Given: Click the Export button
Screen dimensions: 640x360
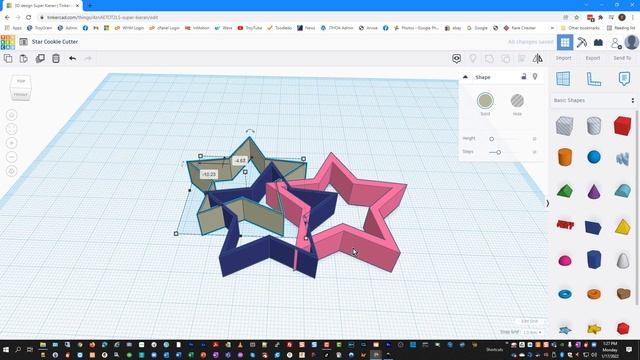Looking at the screenshot, I should coord(593,58).
